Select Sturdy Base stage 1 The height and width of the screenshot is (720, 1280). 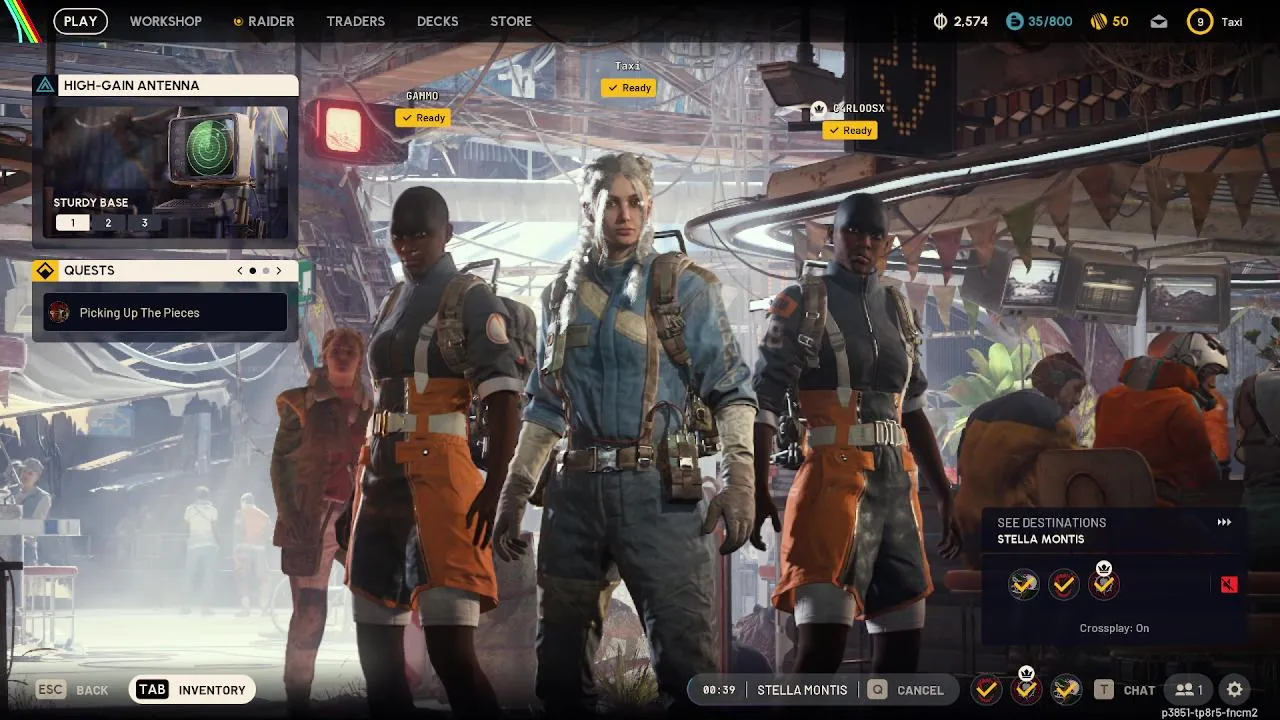(x=72, y=223)
